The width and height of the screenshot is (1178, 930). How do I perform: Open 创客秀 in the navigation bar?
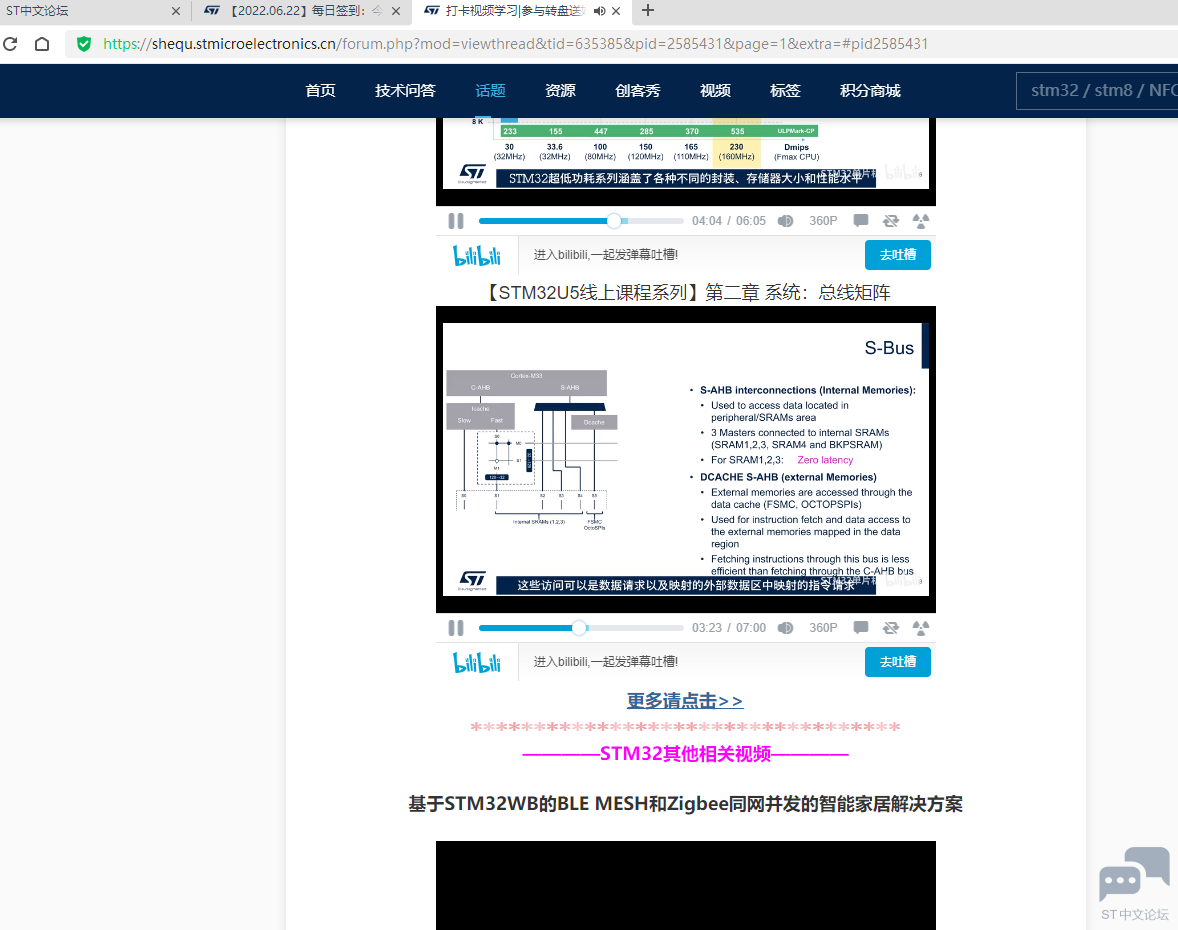(637, 91)
